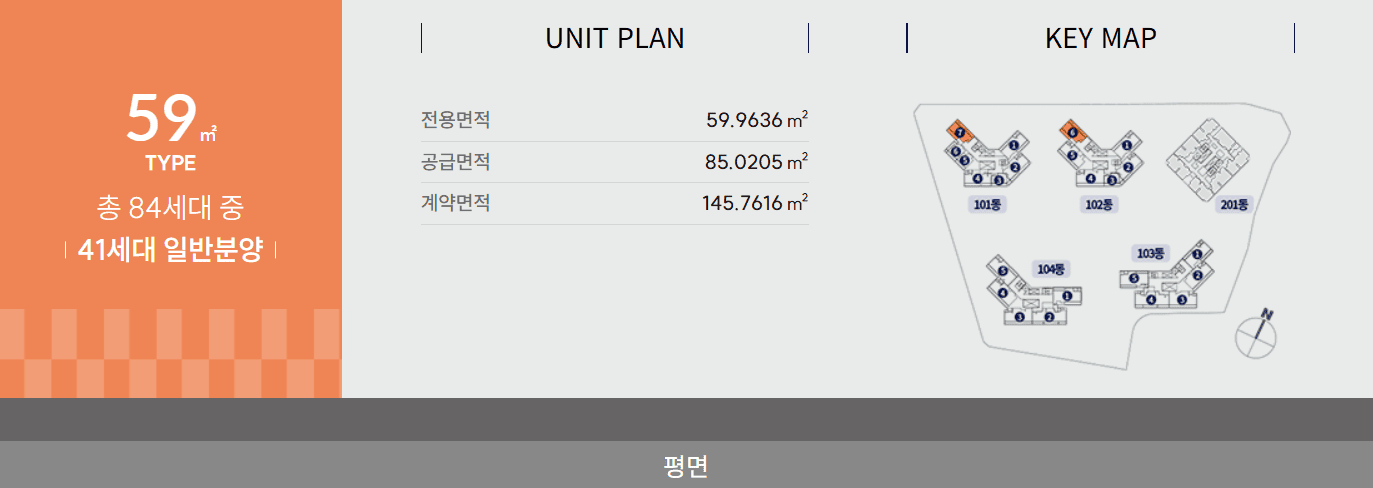Screen dimensions: 1373x488
Task: Click the UNIT PLAN heading
Action: click(615, 38)
